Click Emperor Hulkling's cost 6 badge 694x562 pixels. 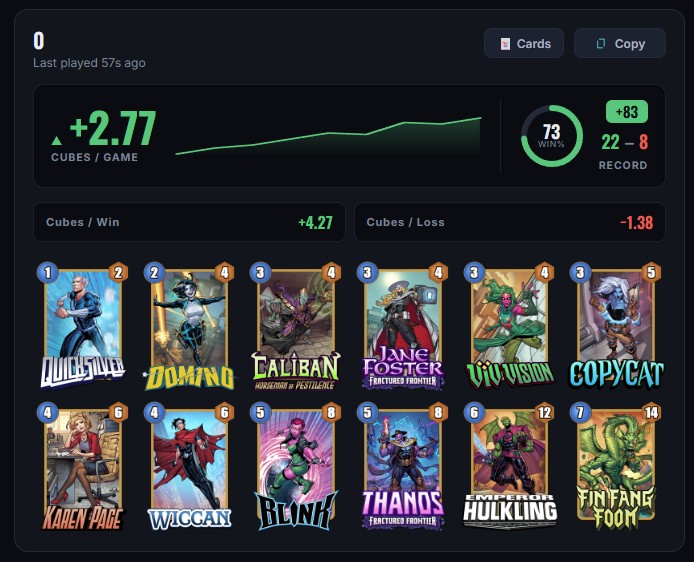[474, 412]
